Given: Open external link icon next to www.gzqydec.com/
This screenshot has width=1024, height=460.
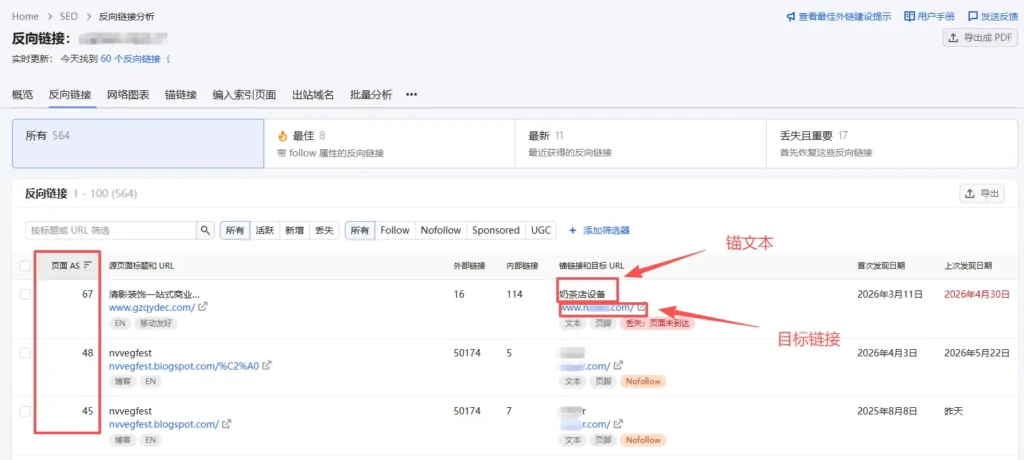Looking at the screenshot, I should pyautogui.click(x=203, y=306).
